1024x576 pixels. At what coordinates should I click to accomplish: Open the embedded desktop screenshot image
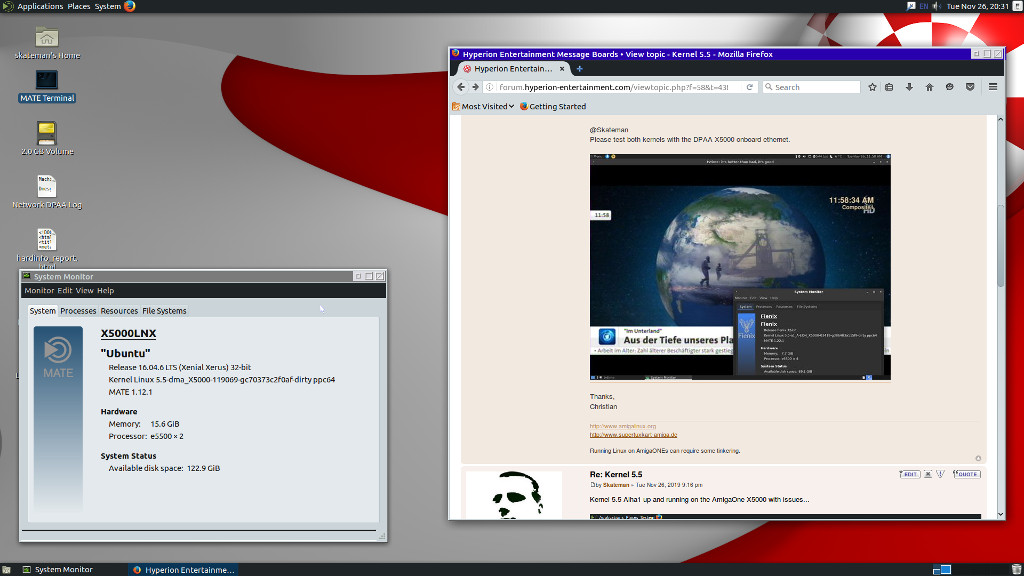[740, 267]
